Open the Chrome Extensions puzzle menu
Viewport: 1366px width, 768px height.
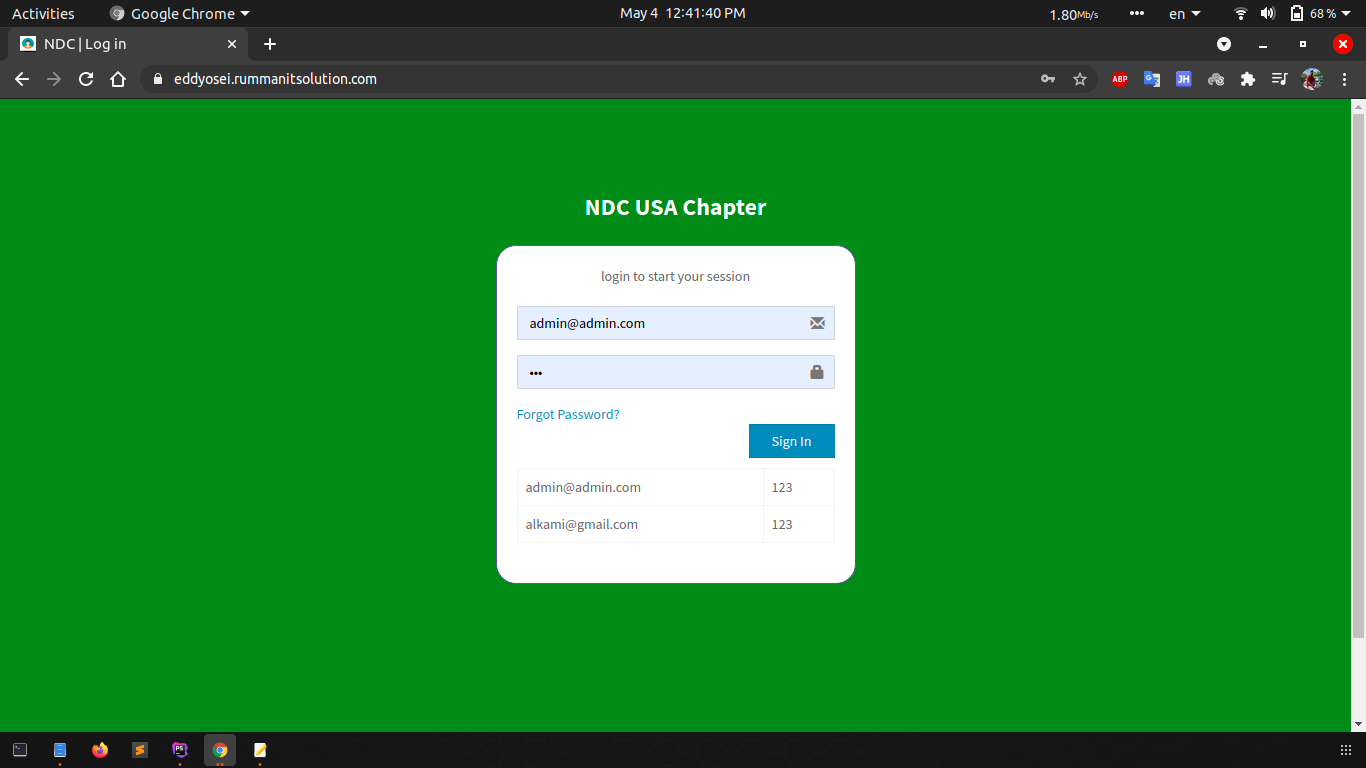pyautogui.click(x=1248, y=79)
